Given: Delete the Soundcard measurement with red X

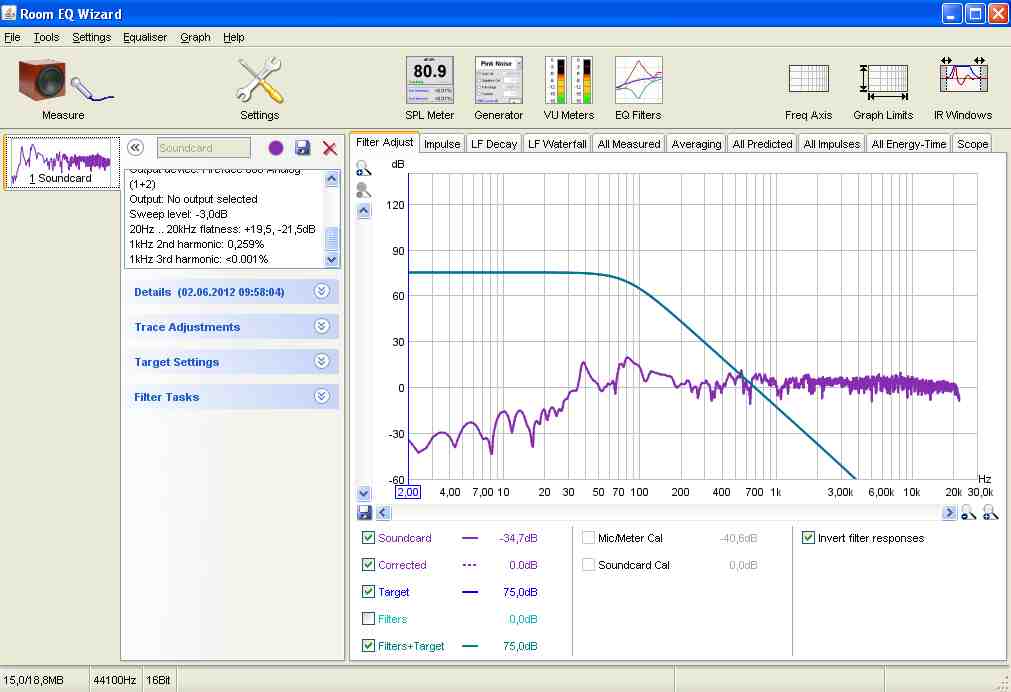Looking at the screenshot, I should pos(329,148).
